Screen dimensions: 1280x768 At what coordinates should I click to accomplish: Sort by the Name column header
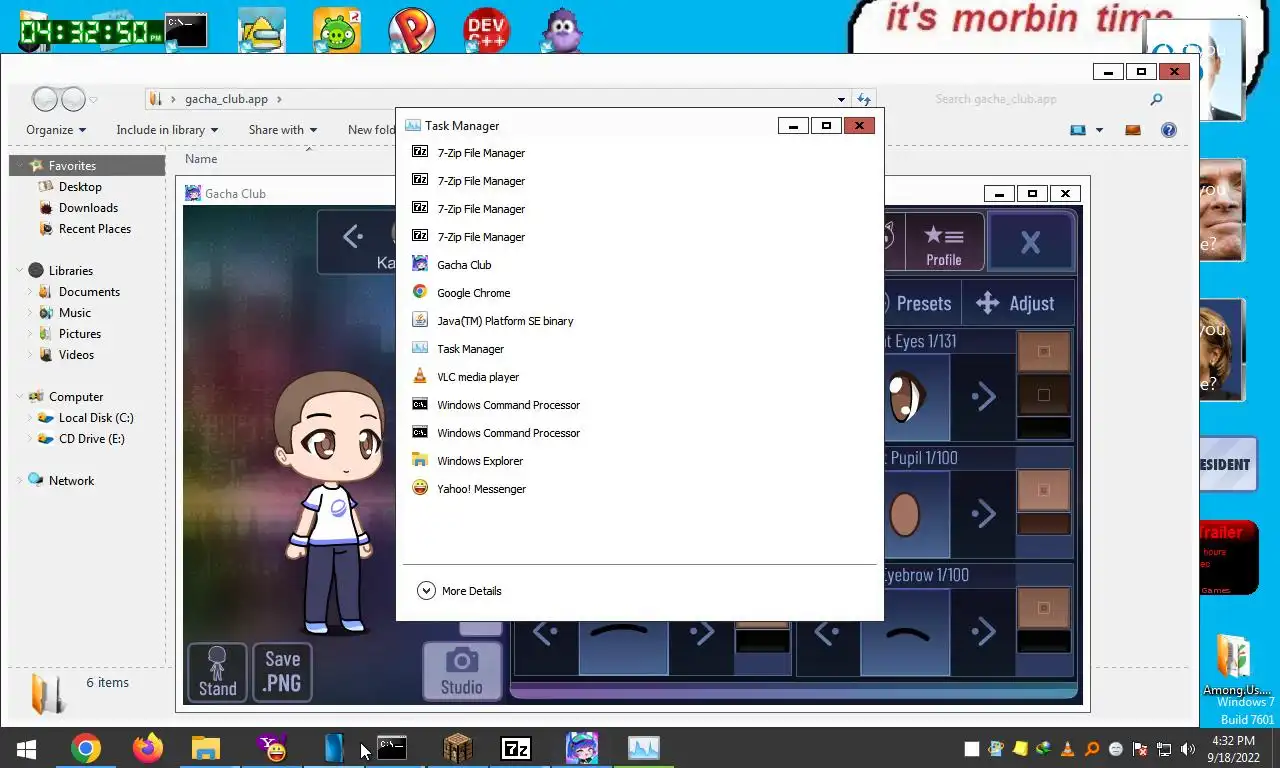201,159
